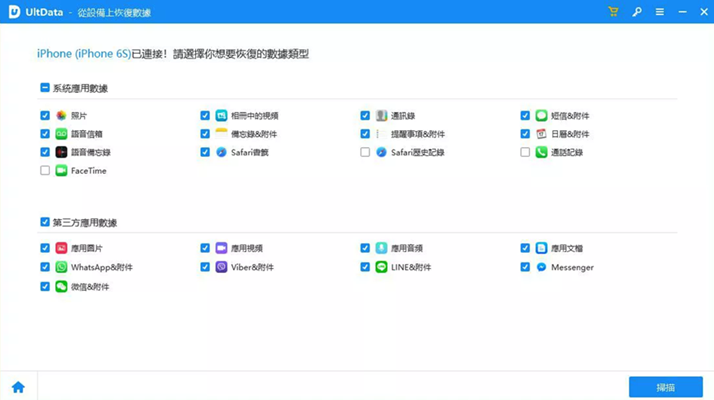Click the WhatsApp icon
The width and height of the screenshot is (714, 400).
tap(61, 267)
